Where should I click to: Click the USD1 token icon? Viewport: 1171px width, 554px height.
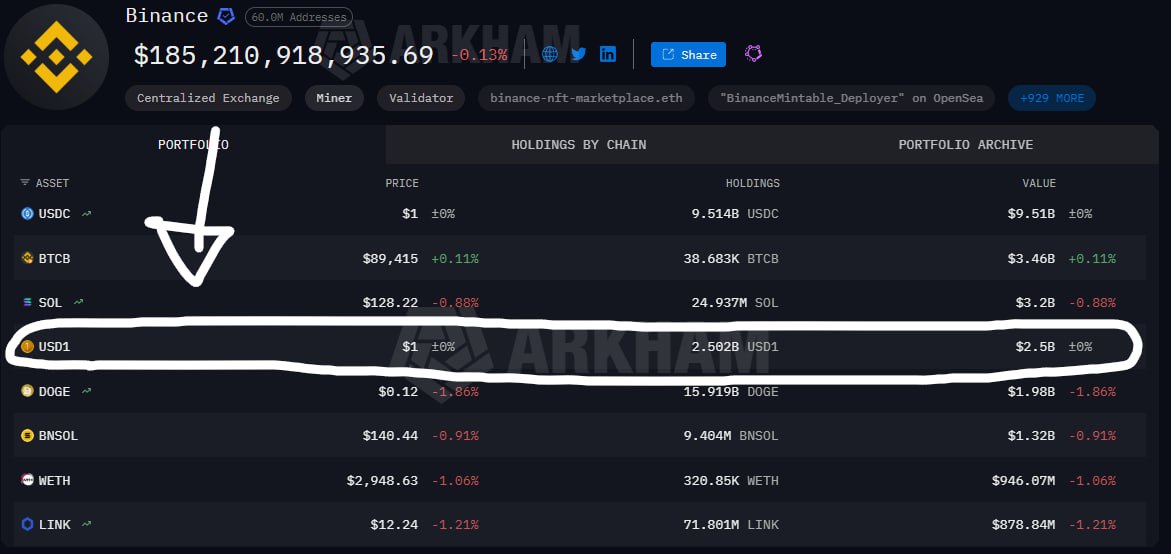[x=27, y=346]
